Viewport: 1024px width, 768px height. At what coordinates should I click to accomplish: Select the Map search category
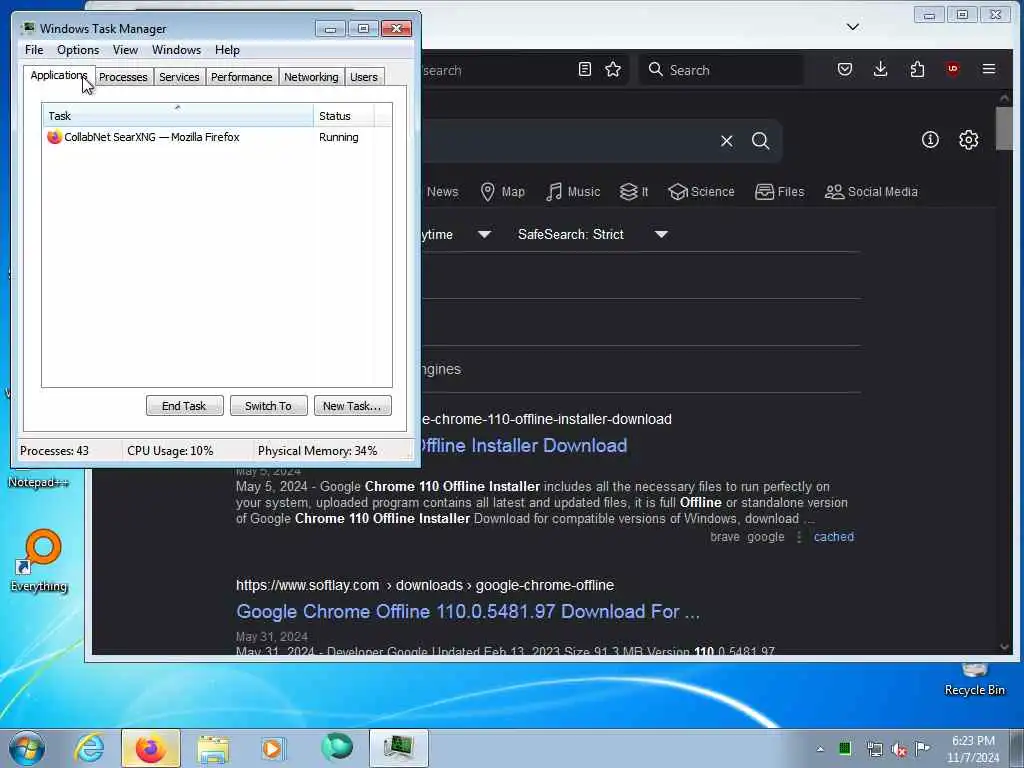pos(502,191)
